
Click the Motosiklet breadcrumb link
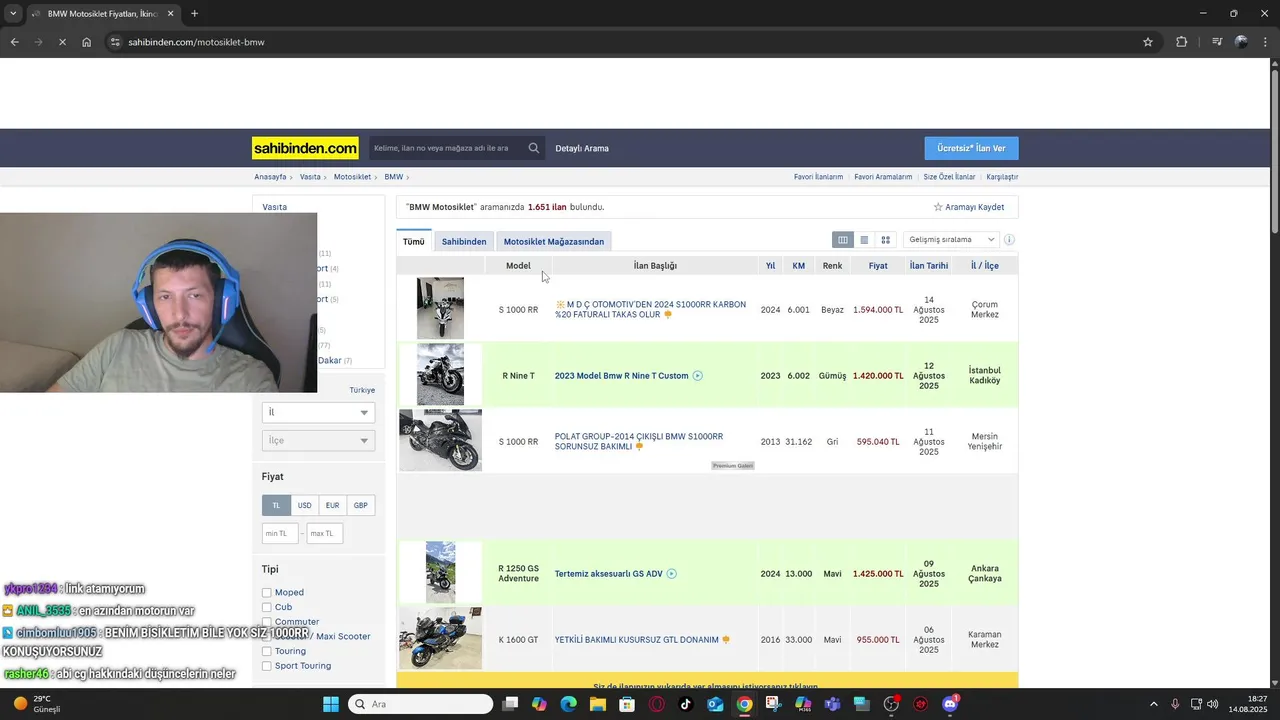pyautogui.click(x=352, y=177)
